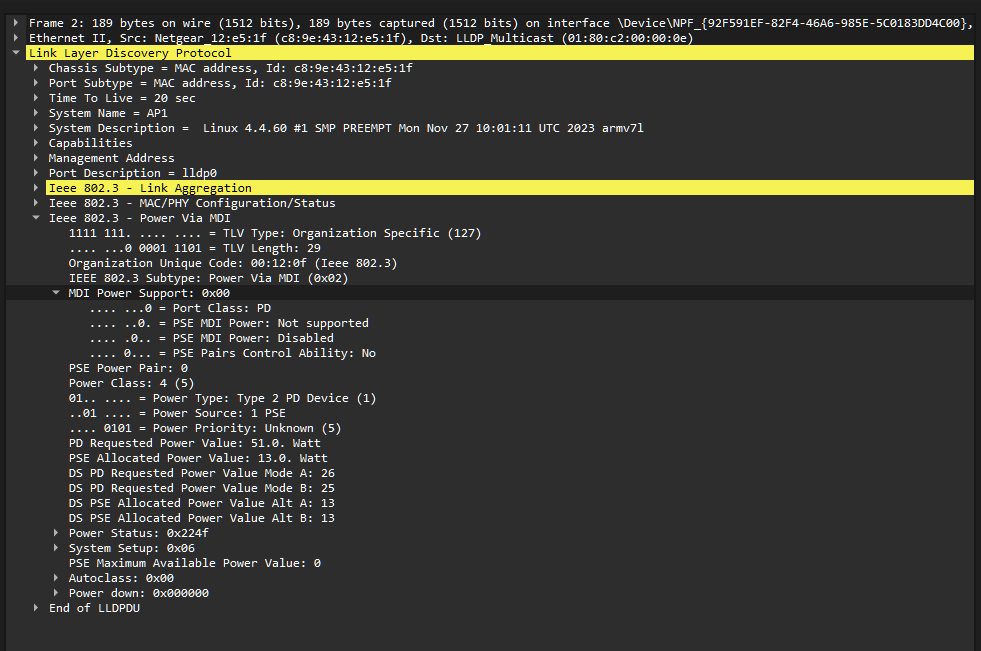This screenshot has height=651, width=981.
Task: Expand the Capabilities TLV
Action: (x=37, y=143)
